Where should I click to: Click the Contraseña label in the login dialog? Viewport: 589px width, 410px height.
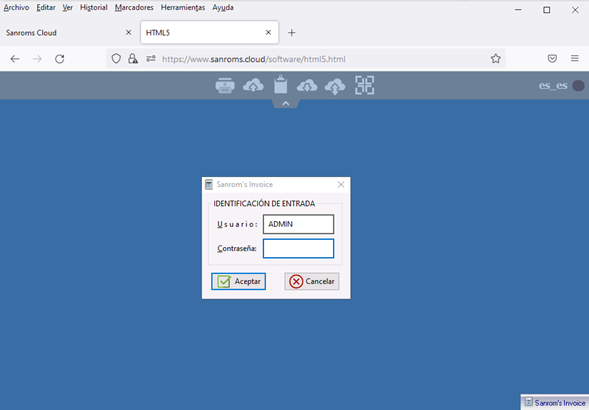[x=237, y=248]
